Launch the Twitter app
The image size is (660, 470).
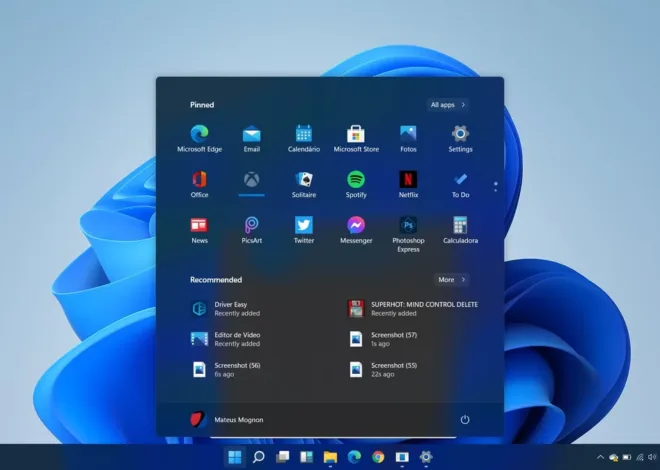point(303,230)
